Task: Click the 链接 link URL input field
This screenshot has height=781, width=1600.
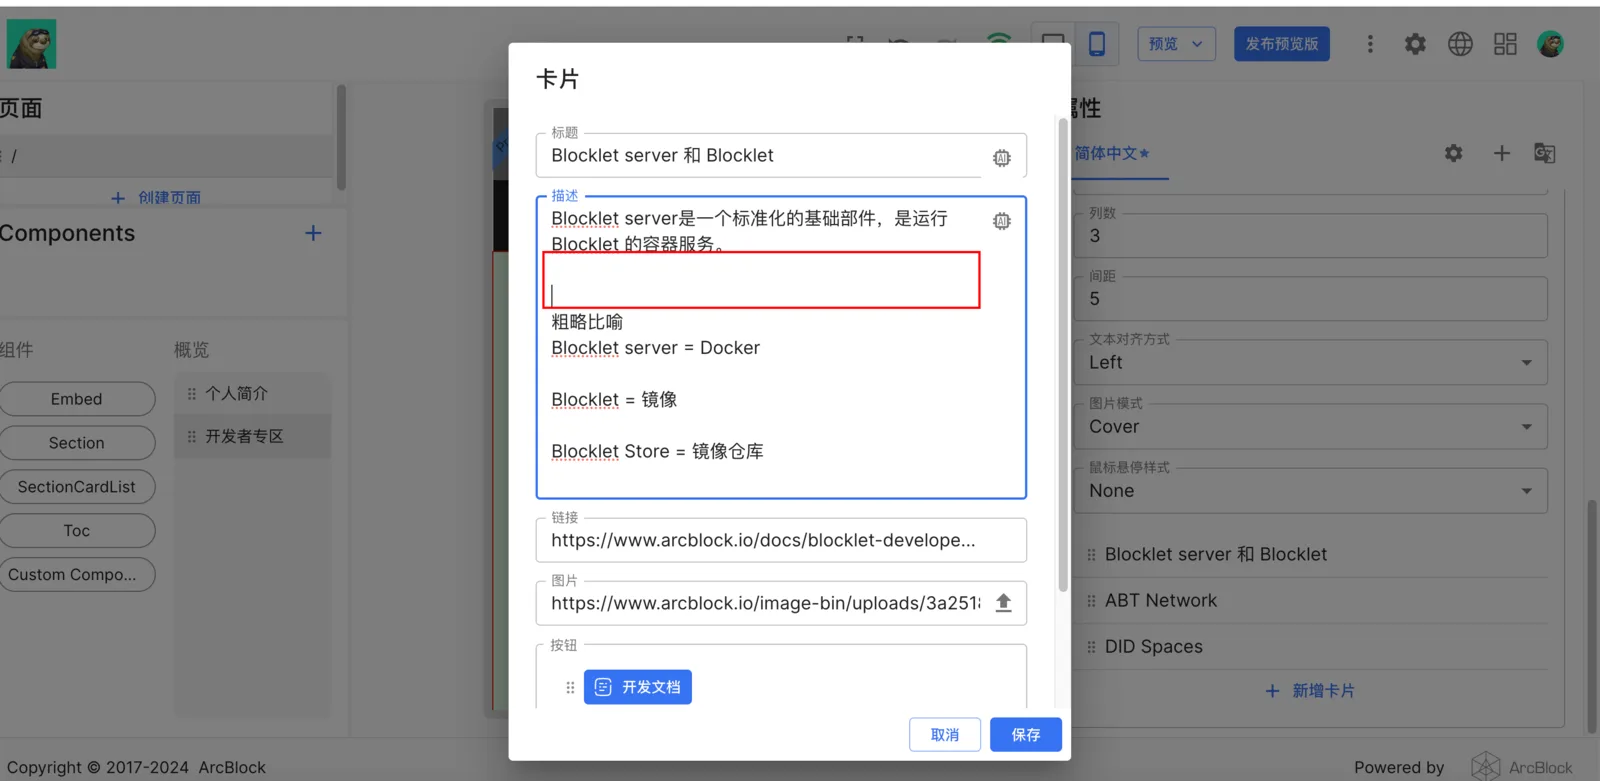Action: pos(781,540)
